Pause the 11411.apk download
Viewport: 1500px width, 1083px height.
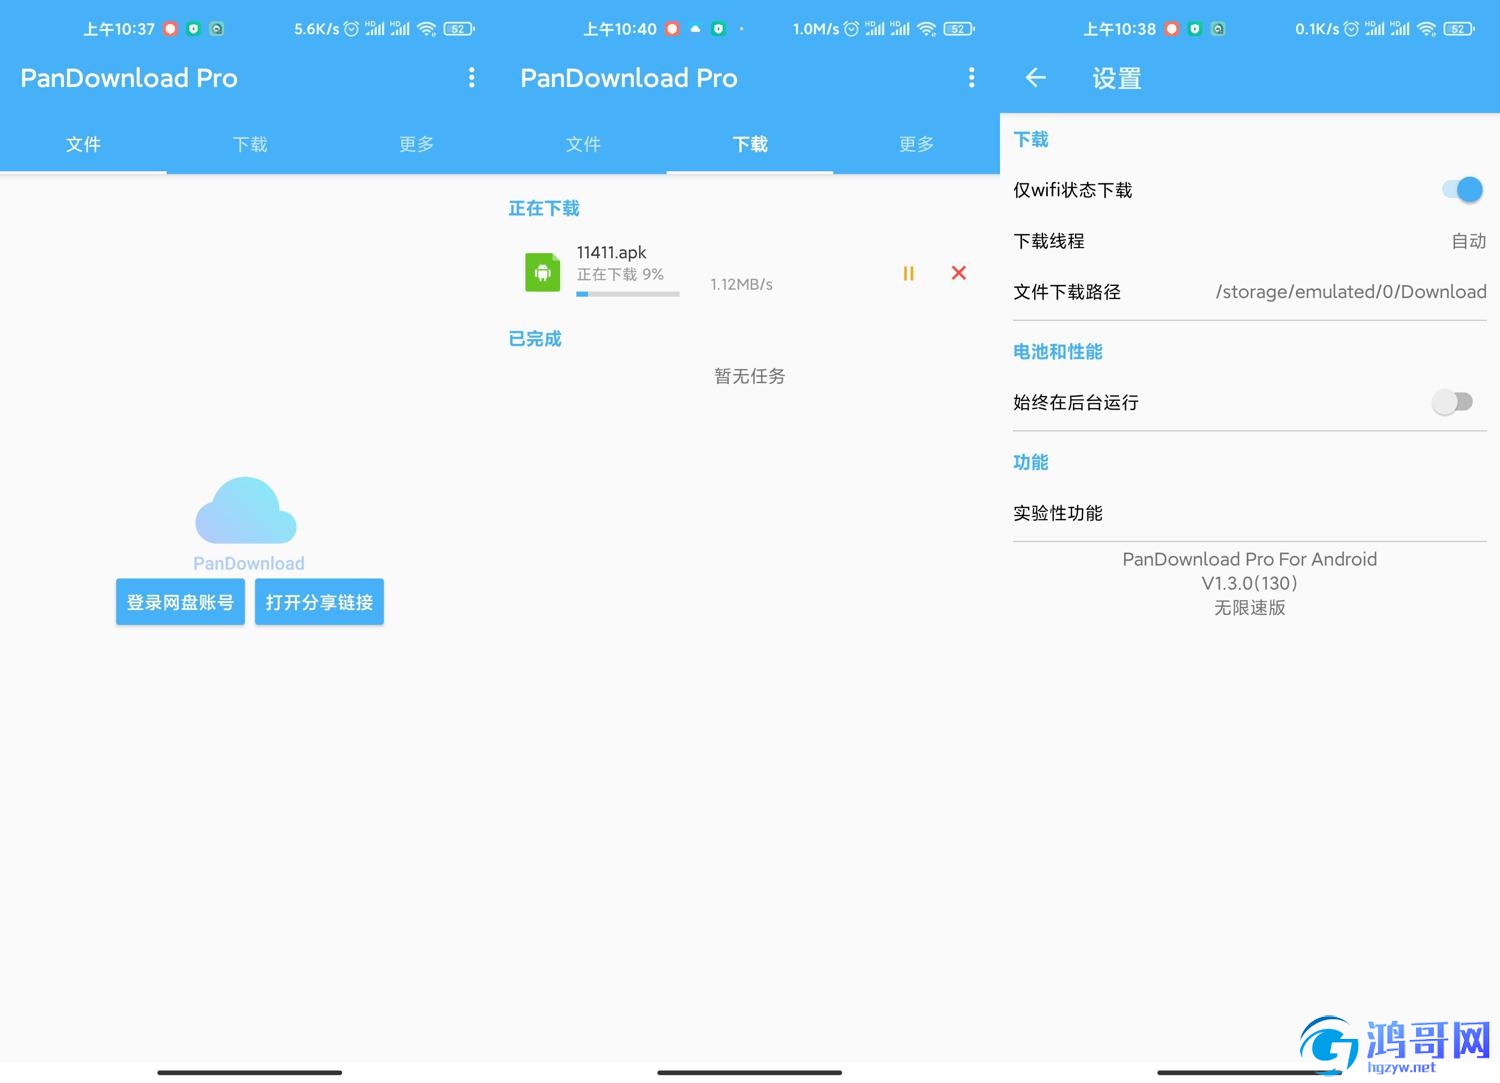tap(908, 273)
